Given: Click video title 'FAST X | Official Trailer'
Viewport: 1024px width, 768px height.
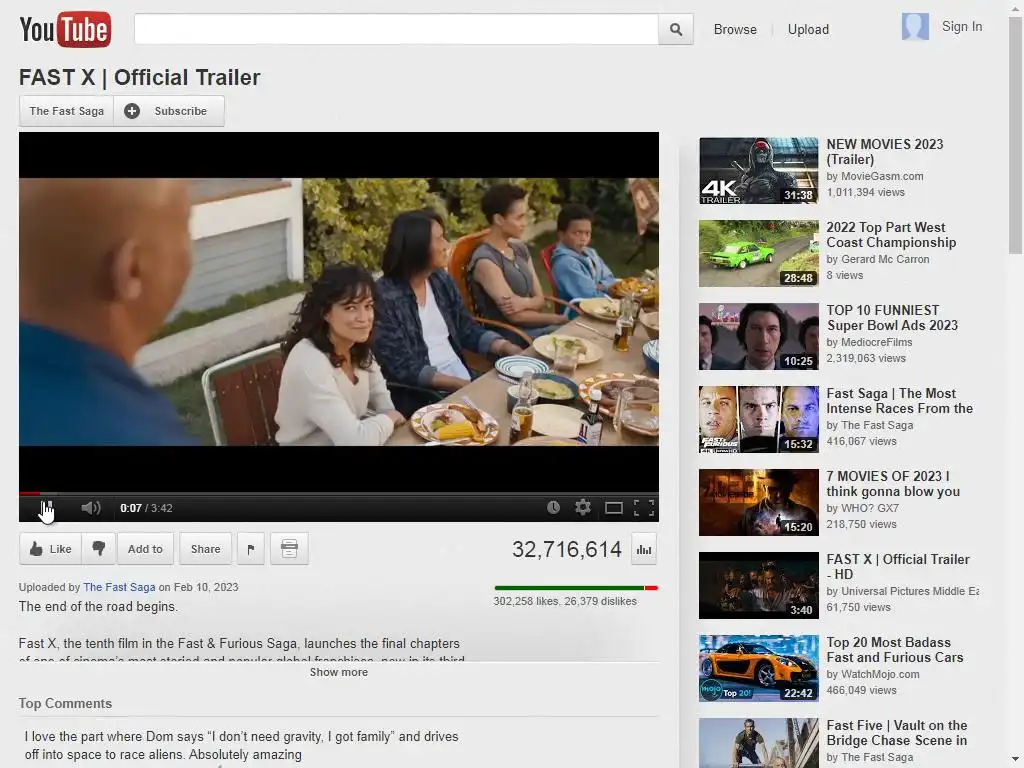Looking at the screenshot, I should [x=140, y=77].
